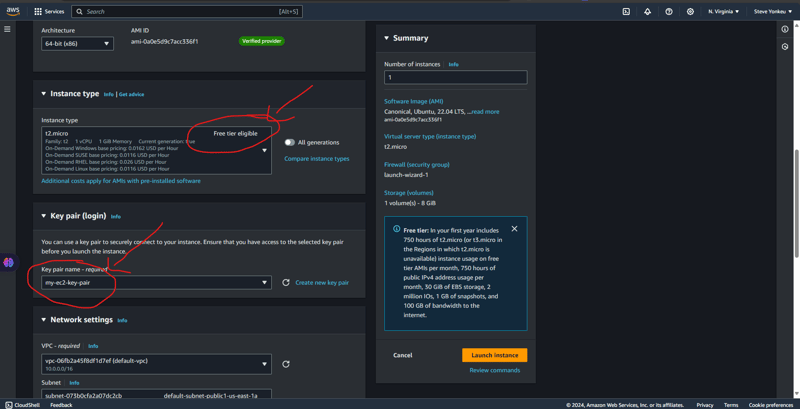Open the Terms footer link
Viewport: 800px width, 409px height.
click(731, 405)
